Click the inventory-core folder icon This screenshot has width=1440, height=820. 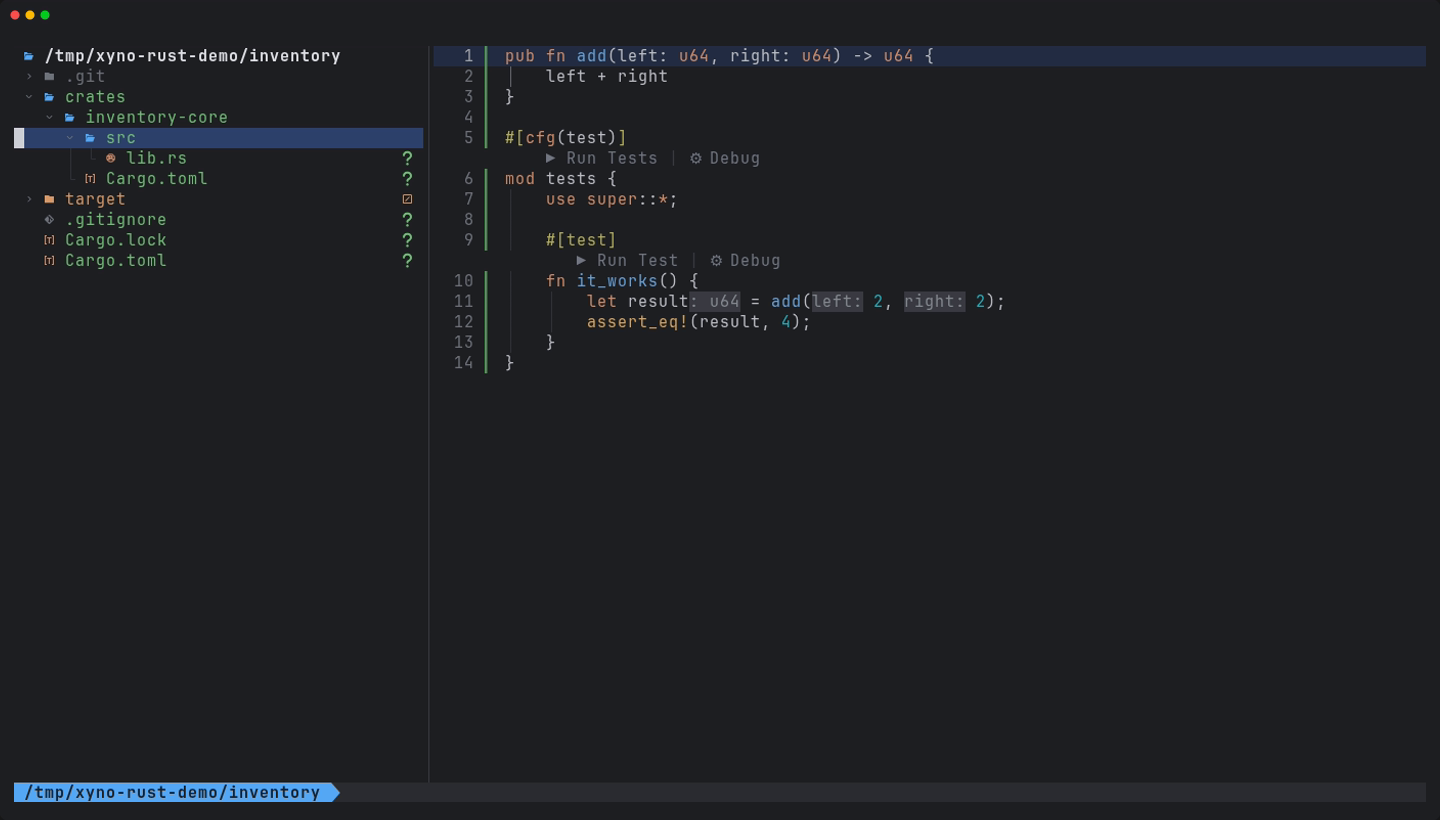pos(70,117)
